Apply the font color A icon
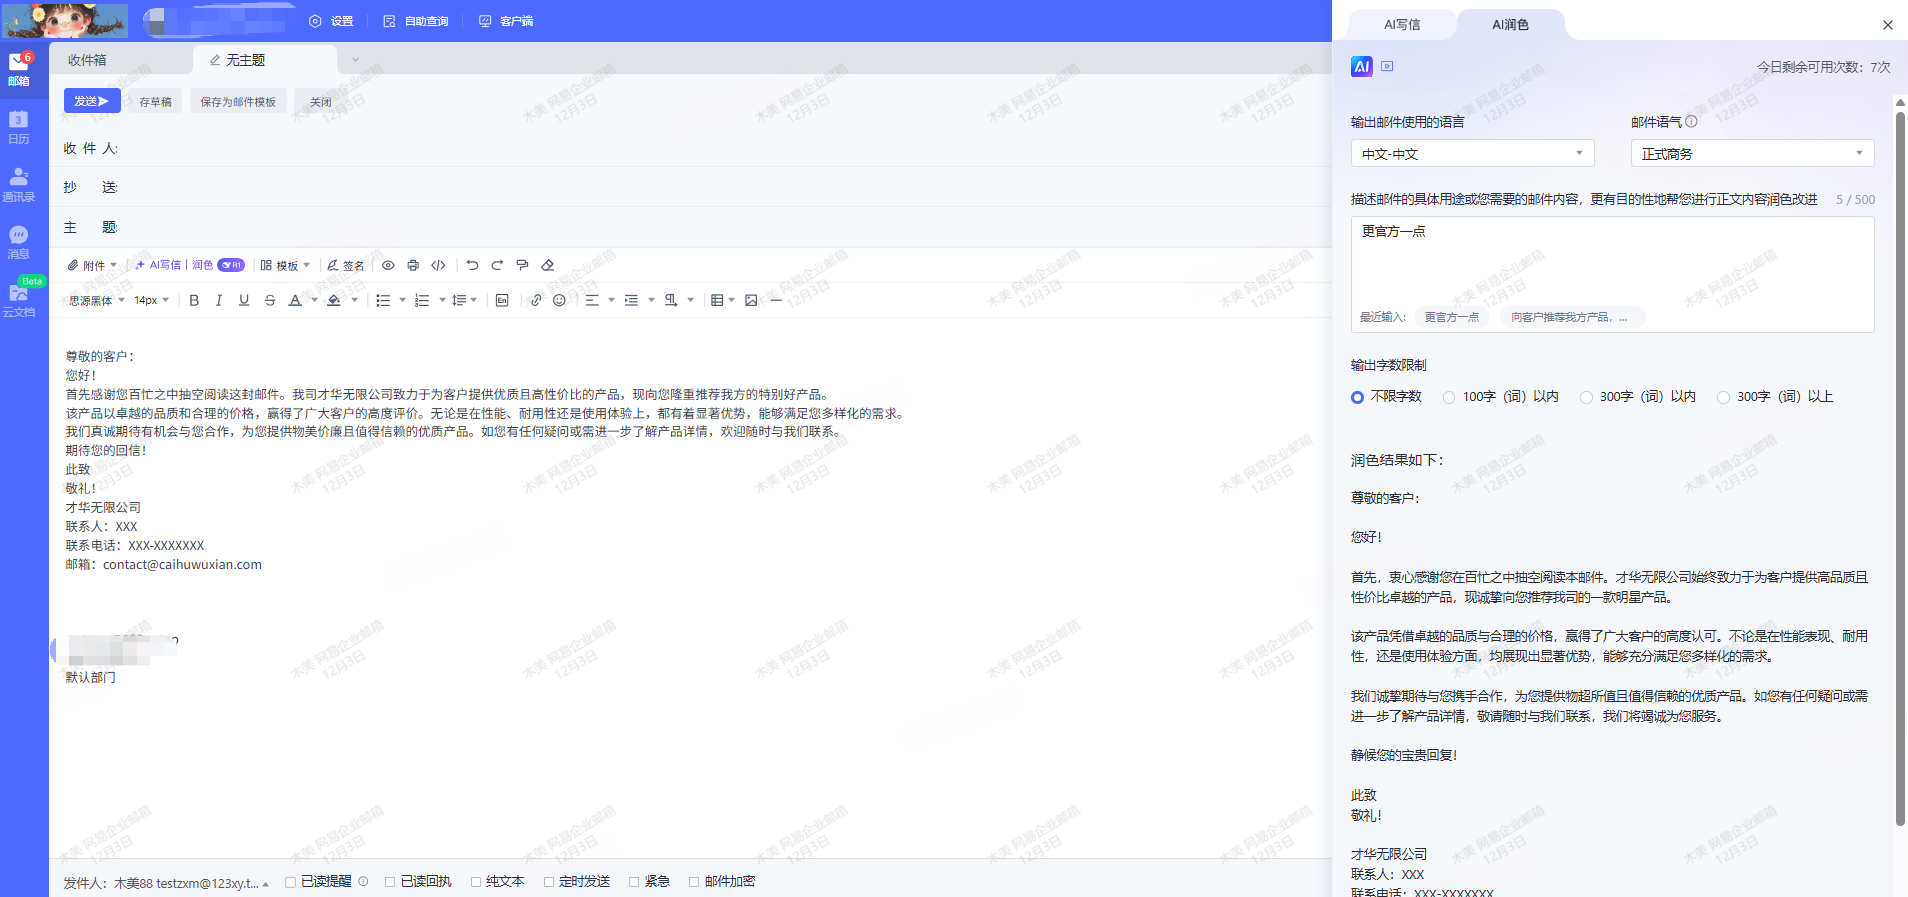This screenshot has width=1908, height=897. click(x=295, y=300)
